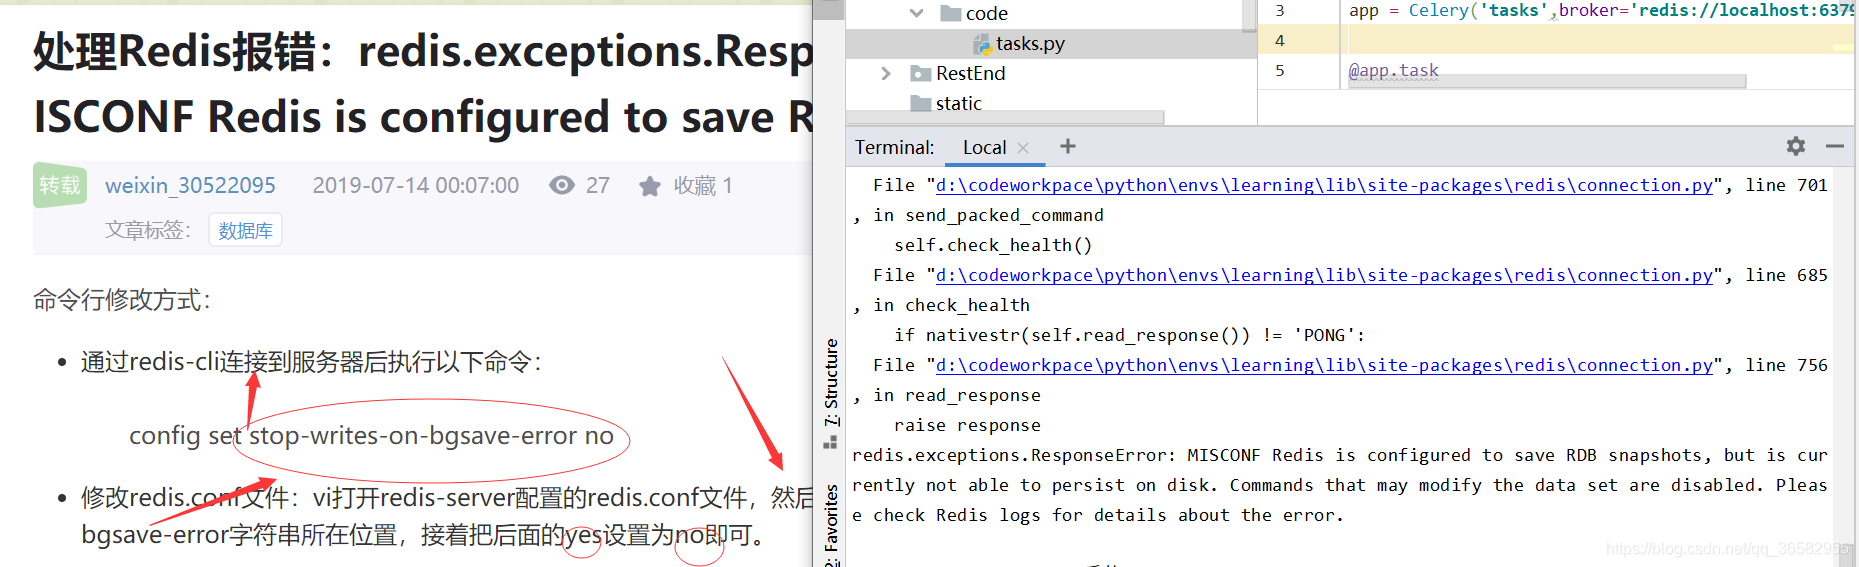Image resolution: width=1859 pixels, height=567 pixels.
Task: Open connection.py link at line 685
Action: click(x=1324, y=275)
